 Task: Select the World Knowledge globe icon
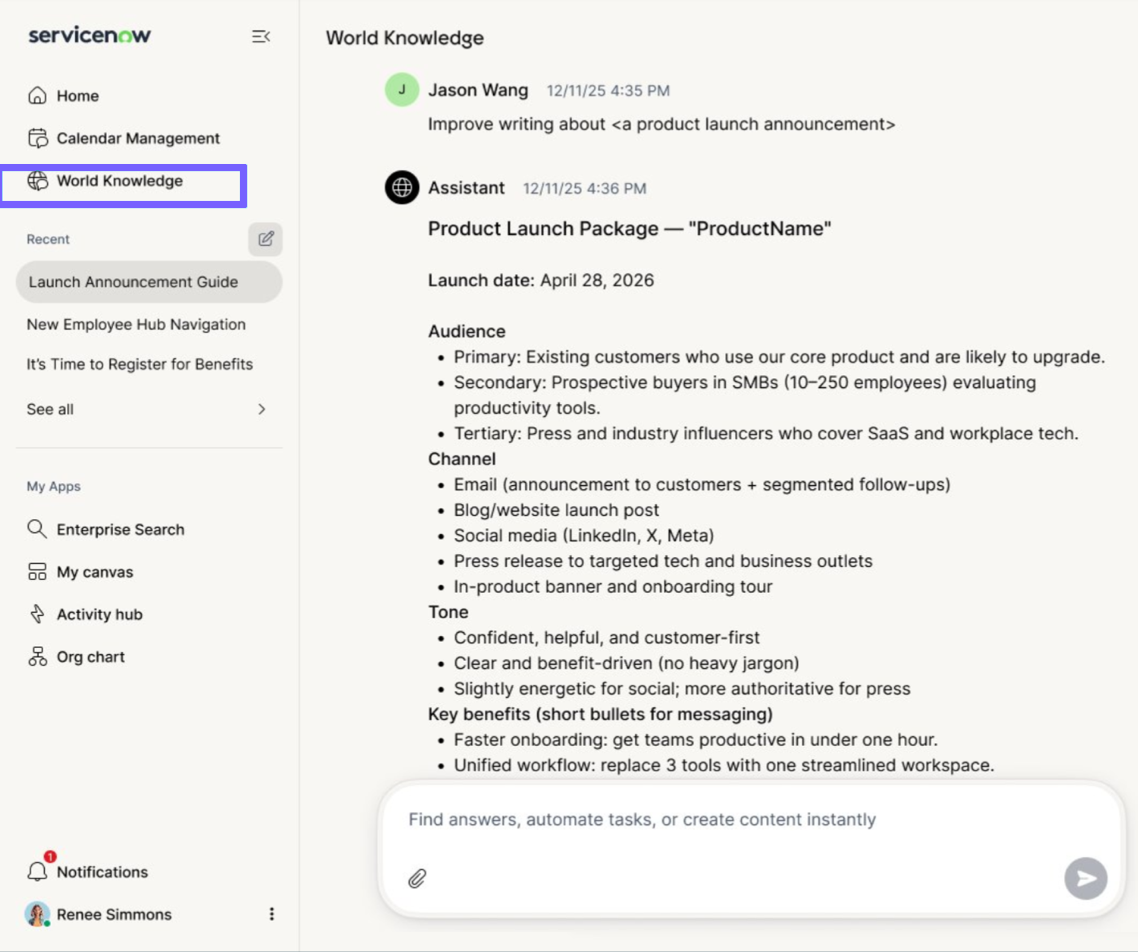click(37, 181)
